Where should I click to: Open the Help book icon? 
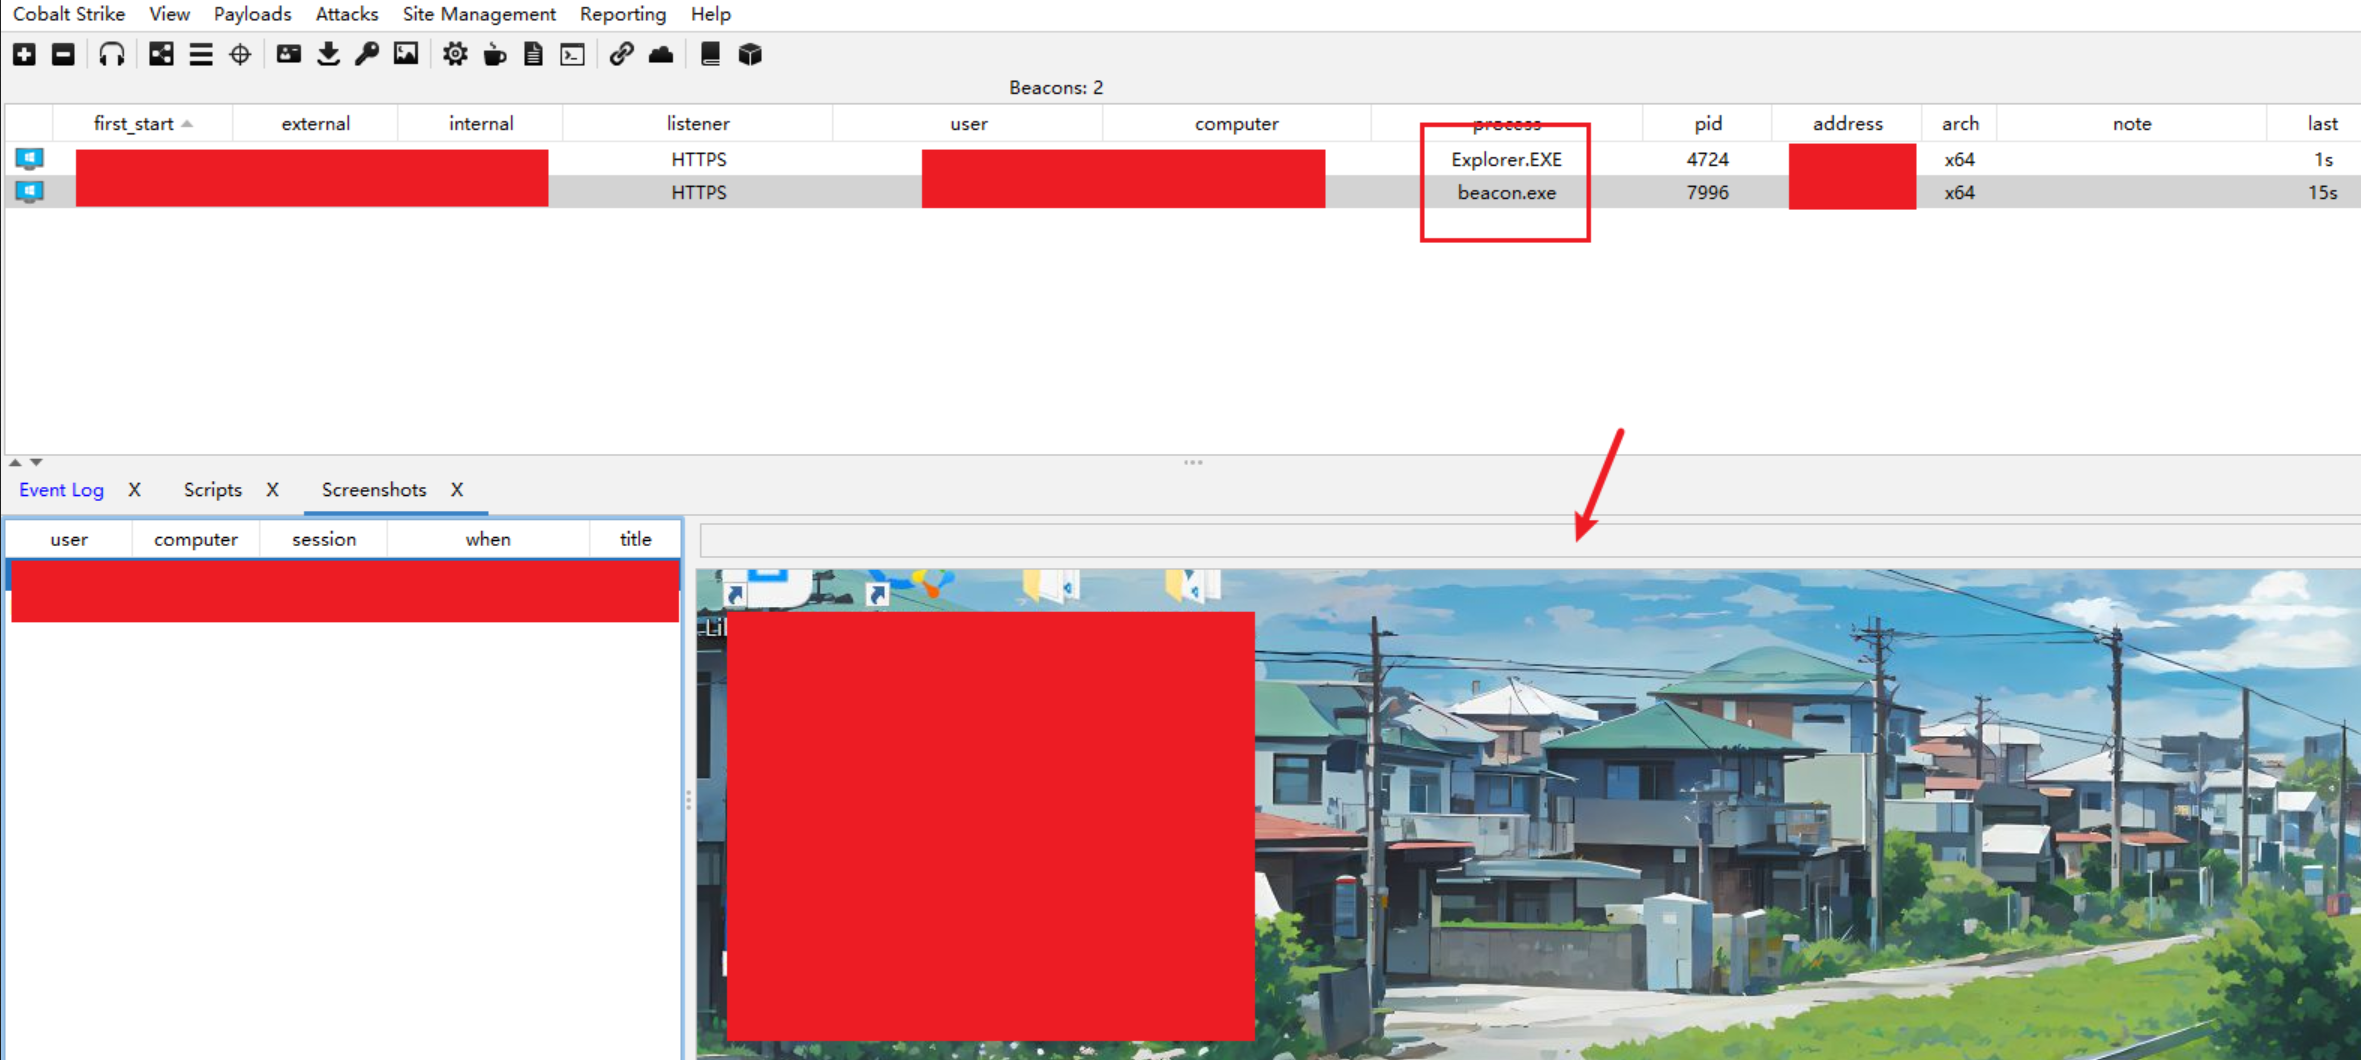(x=710, y=54)
